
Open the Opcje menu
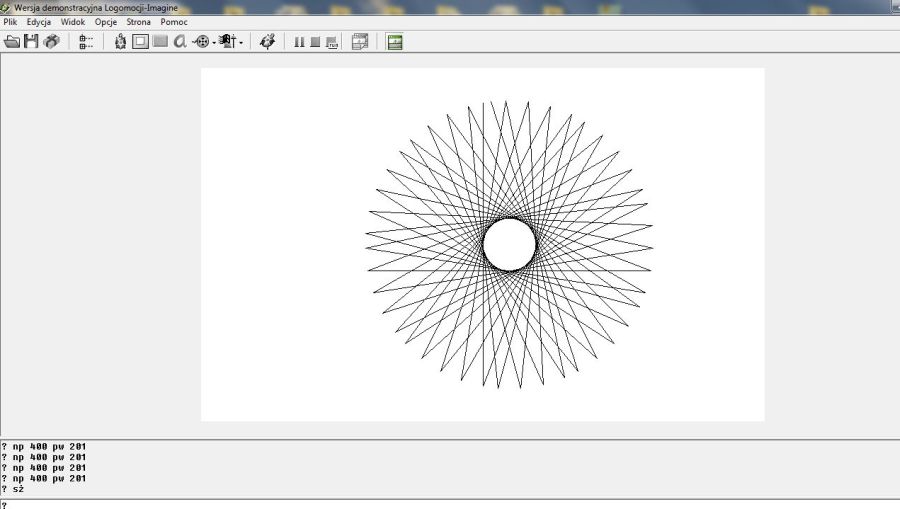click(x=106, y=22)
